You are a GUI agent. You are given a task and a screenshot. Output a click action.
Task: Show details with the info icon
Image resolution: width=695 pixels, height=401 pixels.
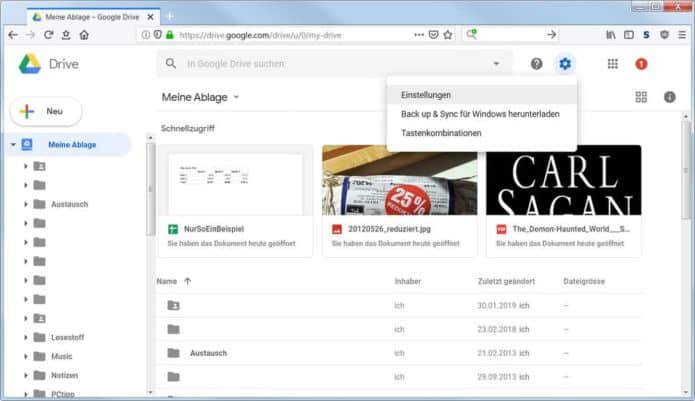pos(669,97)
